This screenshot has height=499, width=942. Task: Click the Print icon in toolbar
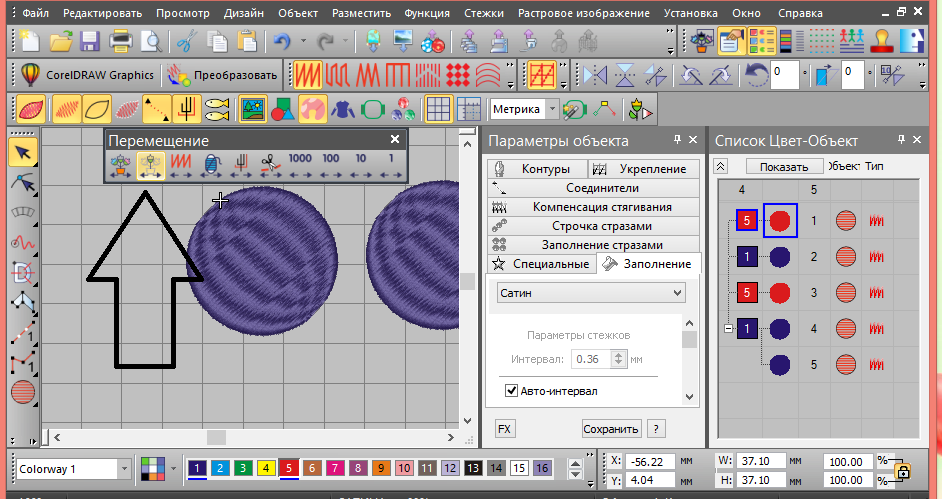pyautogui.click(x=121, y=42)
